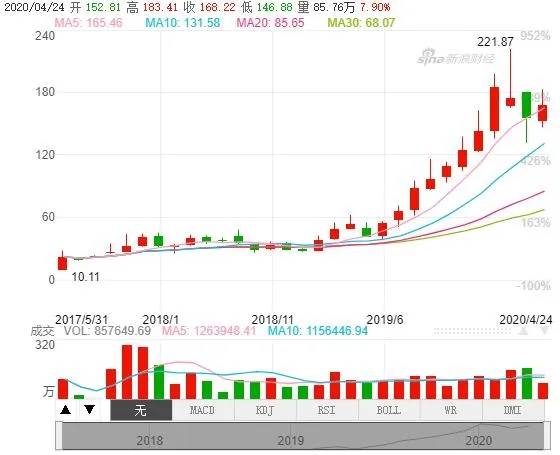Click the 2020/04/24 date in header

(35, 7)
